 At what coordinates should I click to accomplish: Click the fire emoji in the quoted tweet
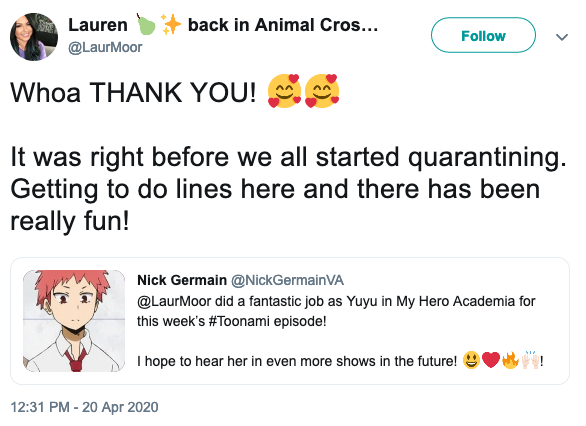[511, 361]
